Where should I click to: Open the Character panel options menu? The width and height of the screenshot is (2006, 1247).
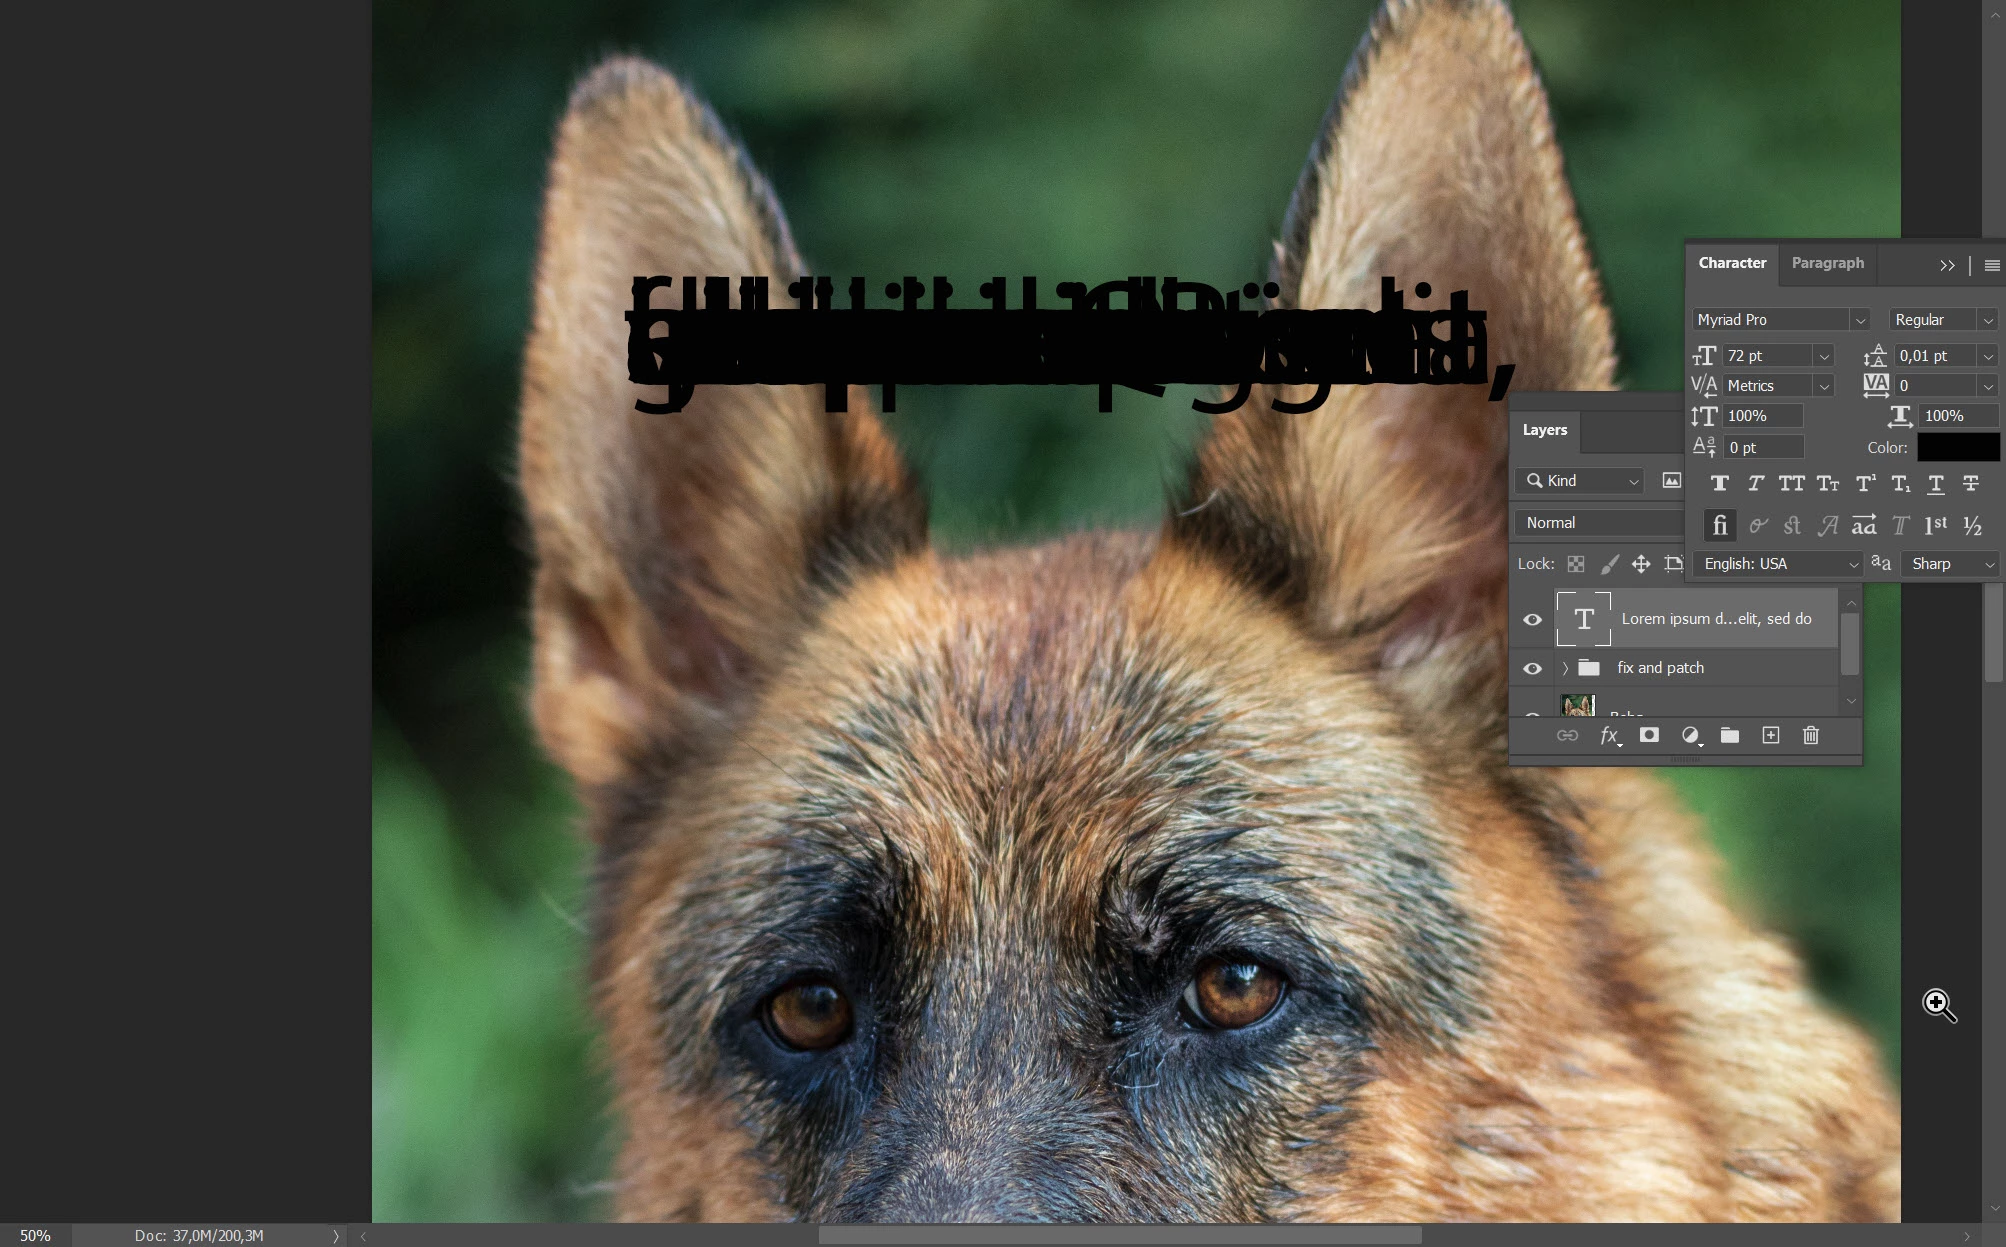click(1991, 266)
